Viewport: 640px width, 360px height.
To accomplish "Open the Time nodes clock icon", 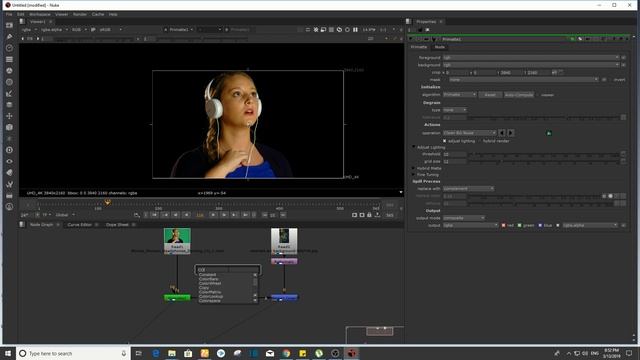I will [x=9, y=48].
